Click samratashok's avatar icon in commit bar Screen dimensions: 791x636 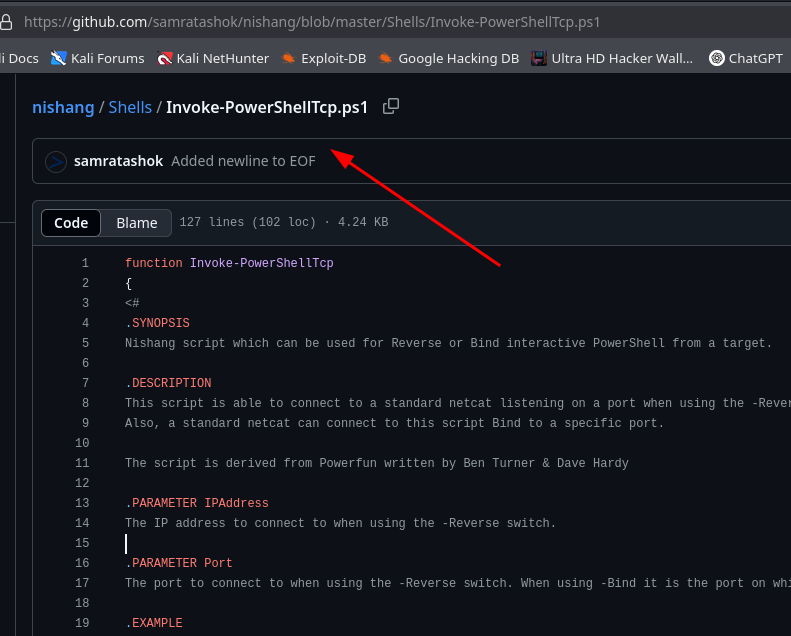coord(56,161)
